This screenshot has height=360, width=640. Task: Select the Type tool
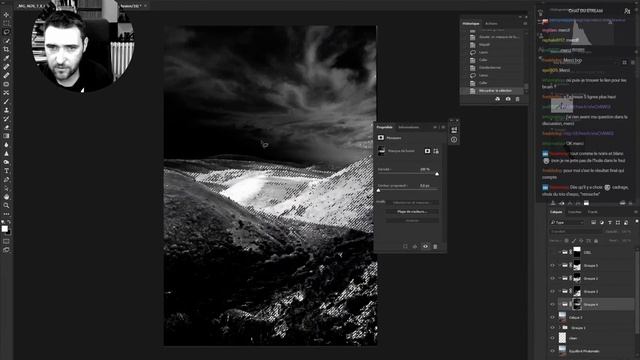(6, 171)
